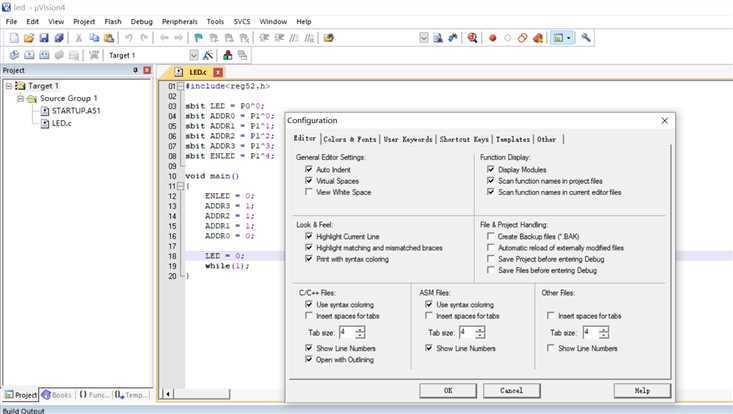733x414 pixels.
Task: Open Target Options with the wand icon
Action: pos(208,55)
